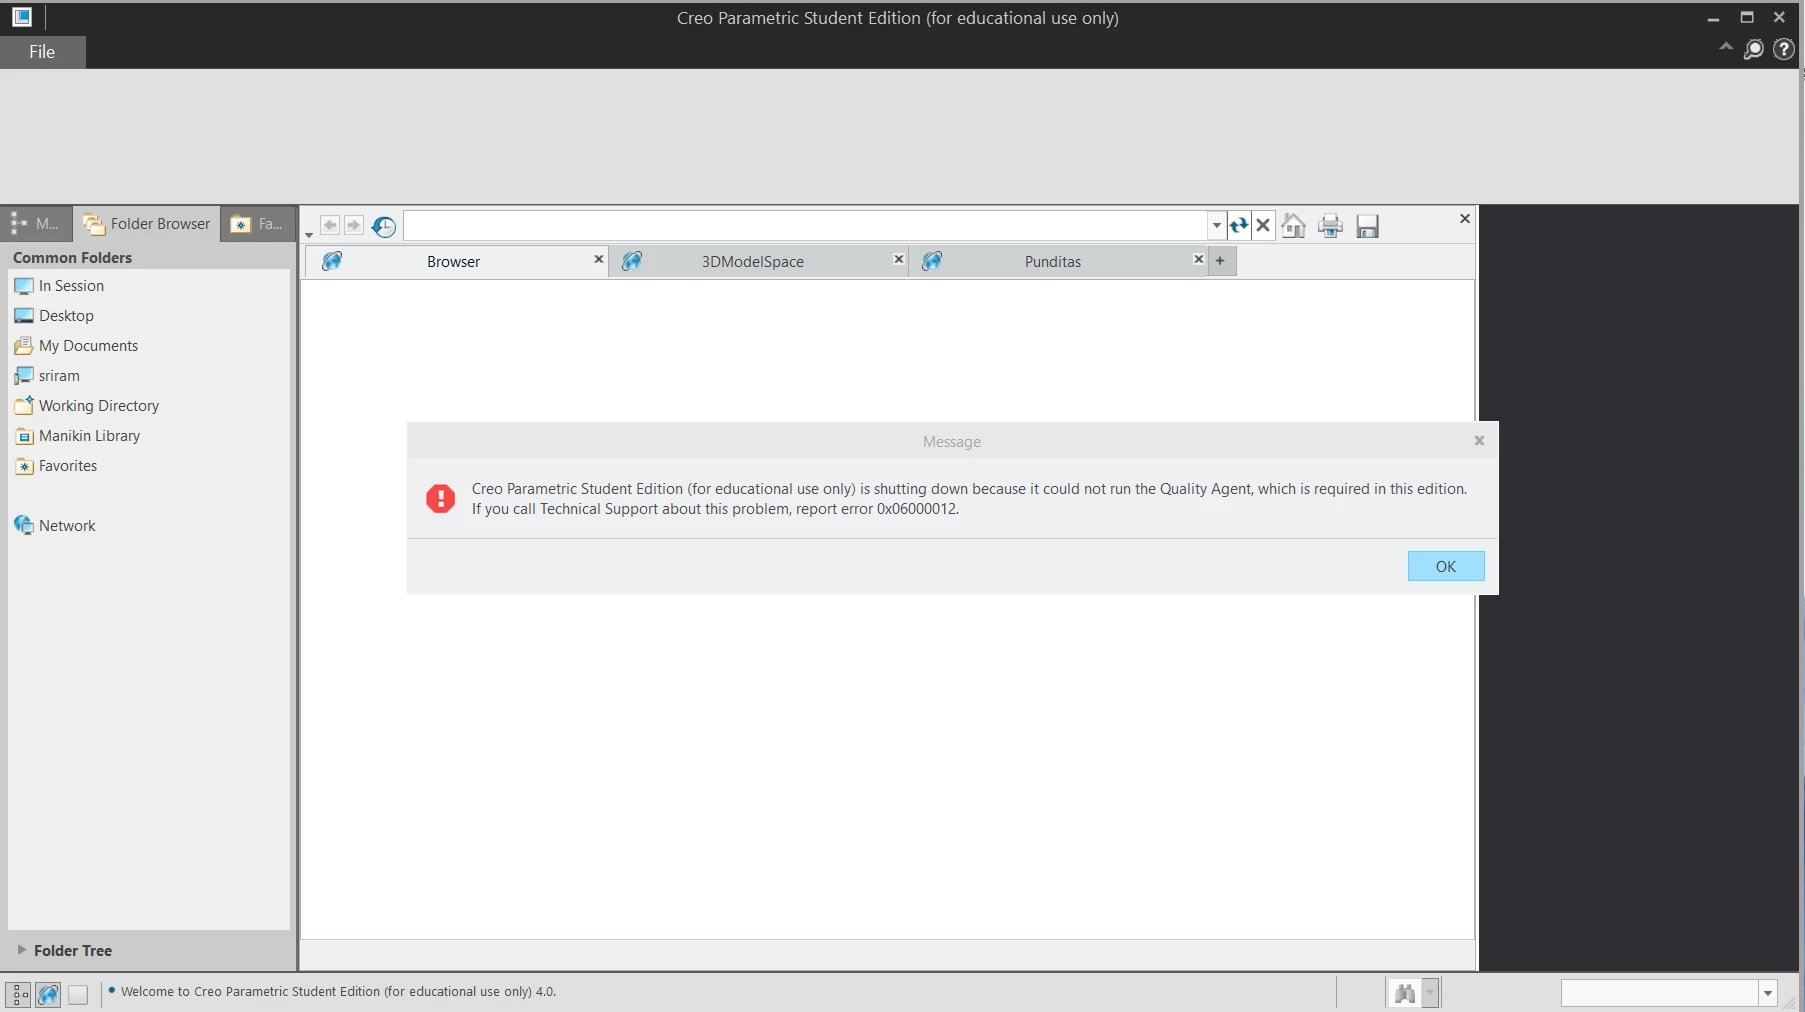The width and height of the screenshot is (1805, 1012).
Task: Open the command search magnifier icon
Action: pyautogui.click(x=1753, y=50)
